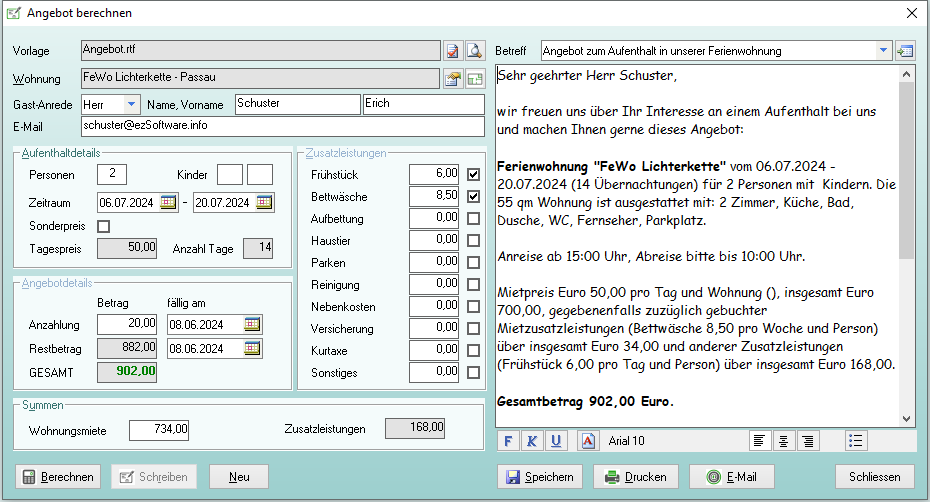Screen dimensions: 930x502
Task: Check the Parken option
Action: click(473, 262)
